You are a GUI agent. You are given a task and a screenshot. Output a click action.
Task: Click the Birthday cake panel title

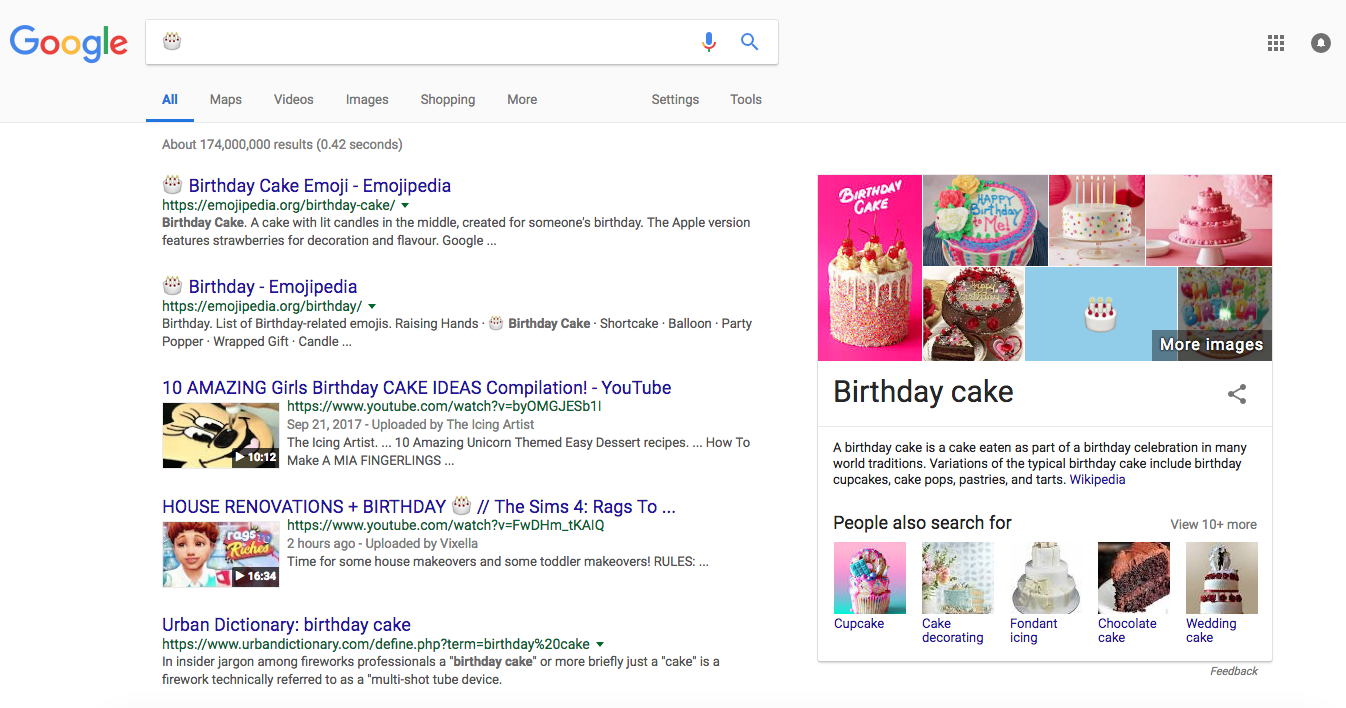(x=923, y=392)
